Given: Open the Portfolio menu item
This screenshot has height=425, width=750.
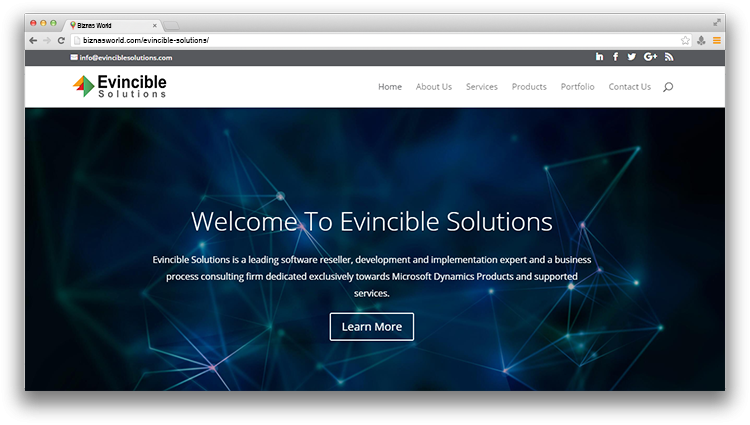Looking at the screenshot, I should pos(577,87).
